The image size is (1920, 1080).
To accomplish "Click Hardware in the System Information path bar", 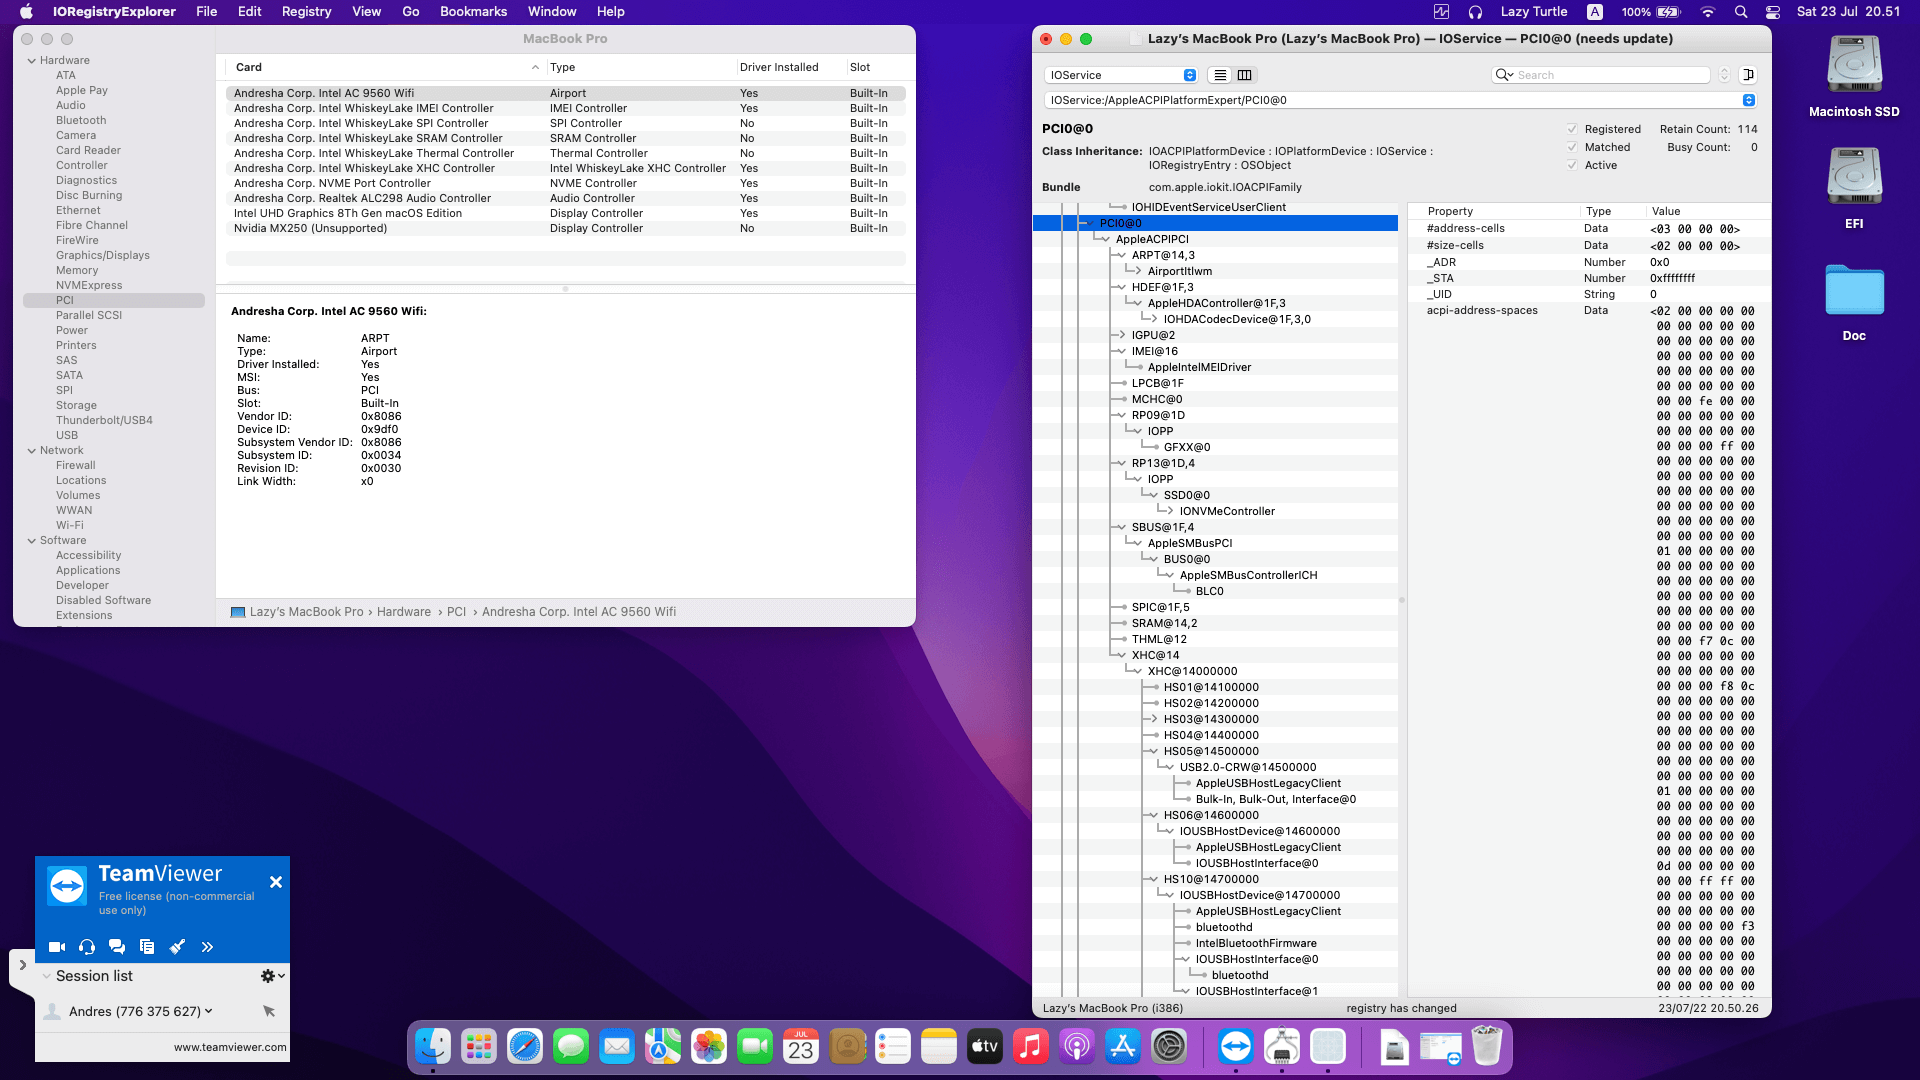I will coord(404,612).
